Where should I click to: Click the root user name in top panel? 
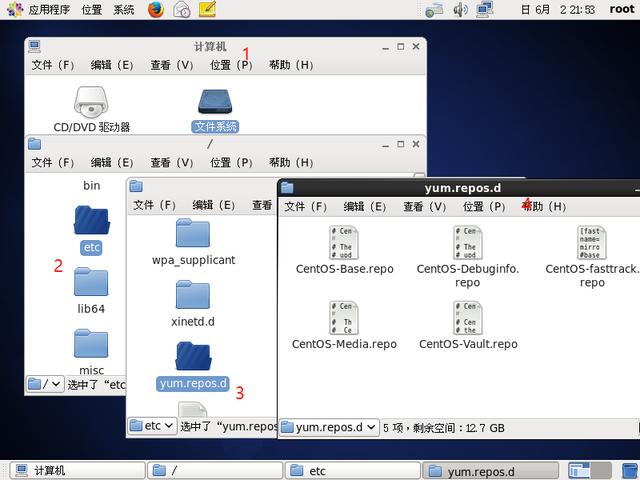[x=622, y=9]
